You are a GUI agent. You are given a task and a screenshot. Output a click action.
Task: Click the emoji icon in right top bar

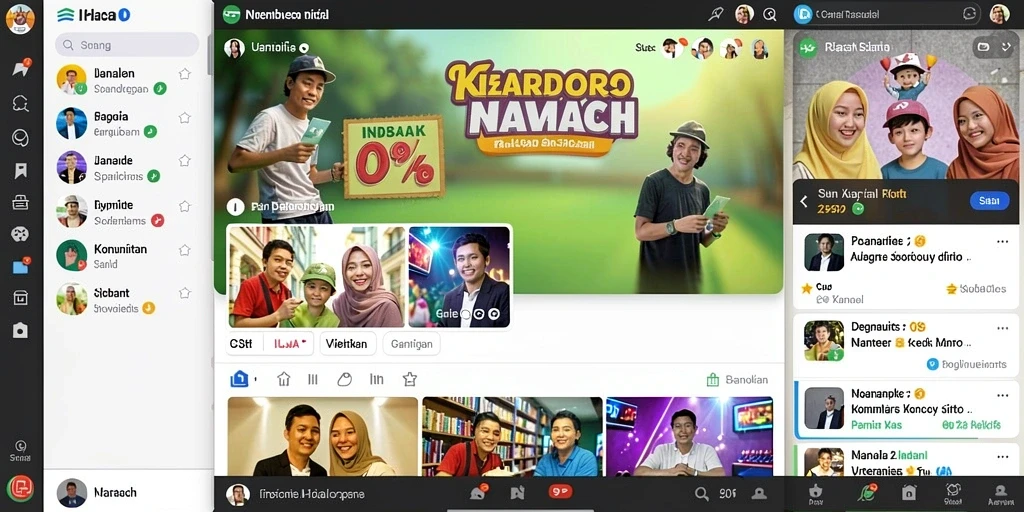click(x=970, y=13)
